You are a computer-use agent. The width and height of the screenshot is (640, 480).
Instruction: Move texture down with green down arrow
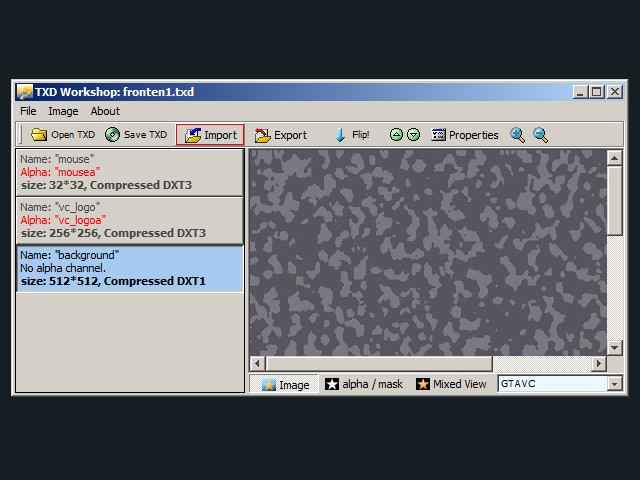click(413, 134)
